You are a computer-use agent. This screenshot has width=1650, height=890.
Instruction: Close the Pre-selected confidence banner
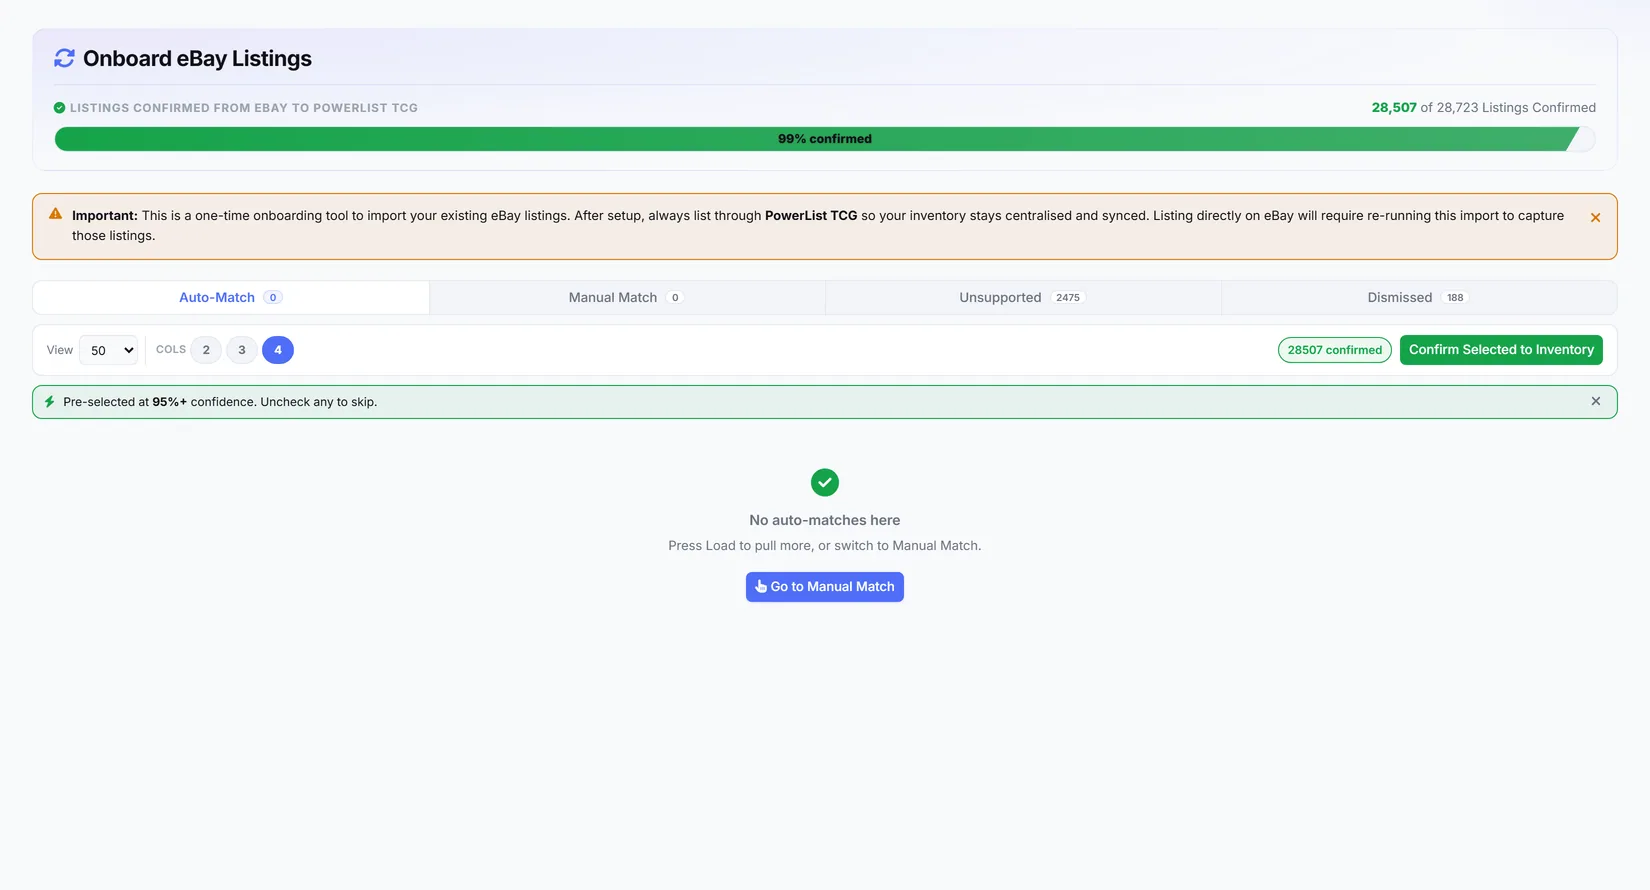tap(1596, 401)
